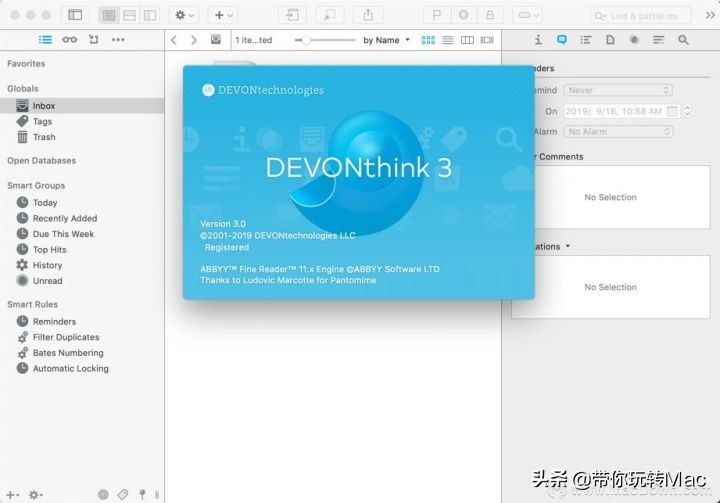Select the Recently Added smart group

click(x=65, y=218)
